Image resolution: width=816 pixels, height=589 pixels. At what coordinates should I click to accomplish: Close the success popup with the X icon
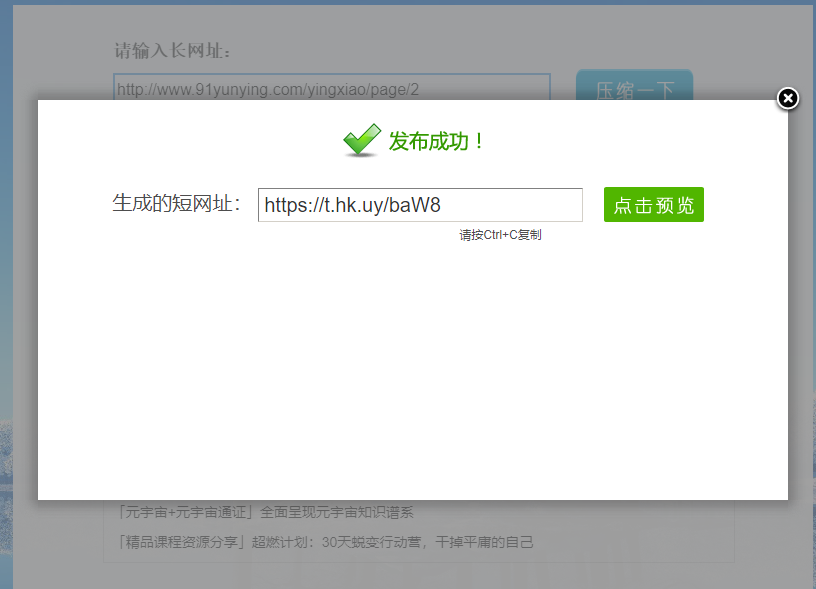787,98
